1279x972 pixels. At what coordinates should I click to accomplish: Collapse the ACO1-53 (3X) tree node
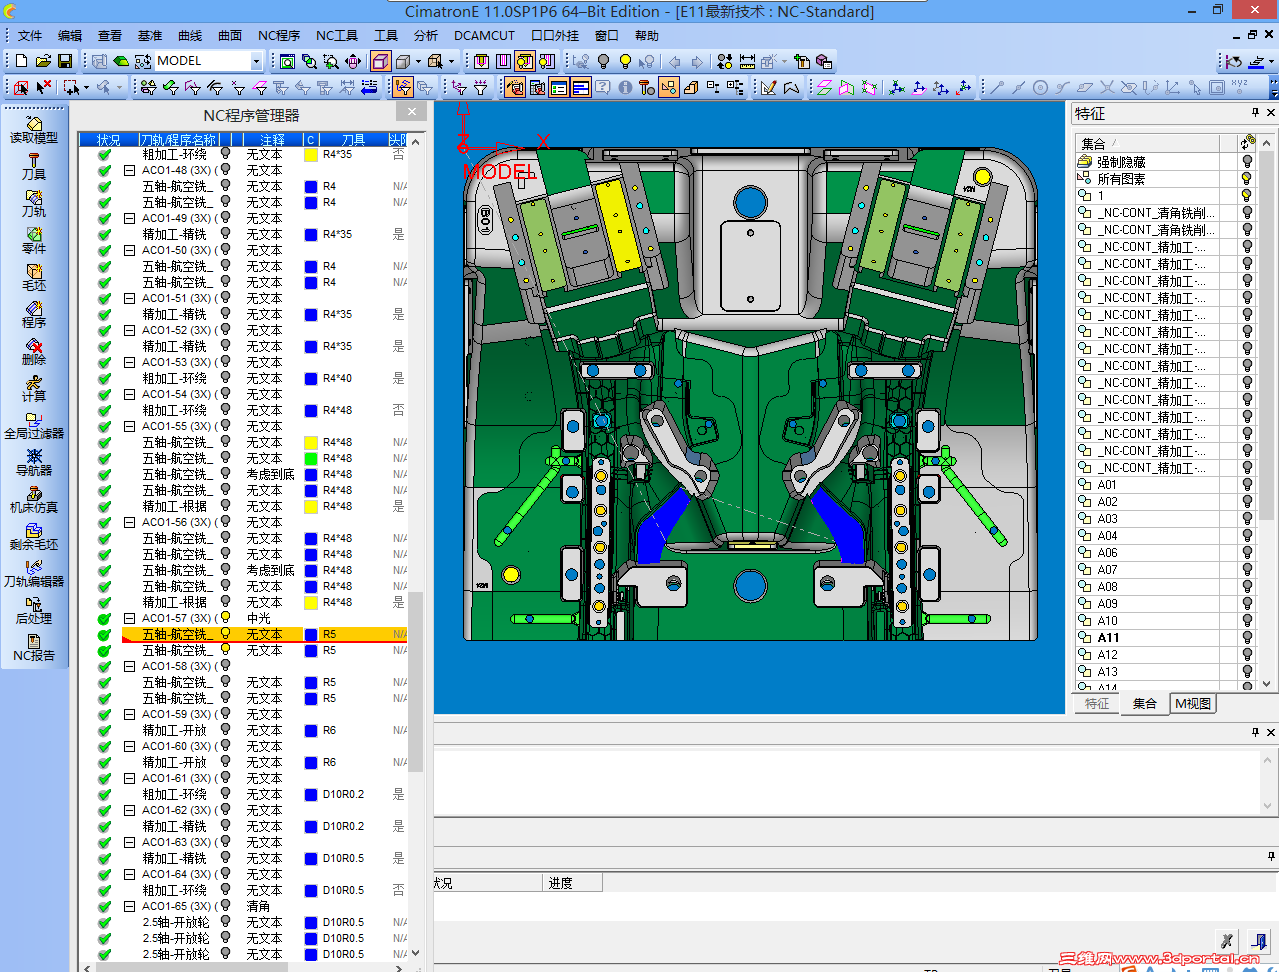[x=129, y=362]
